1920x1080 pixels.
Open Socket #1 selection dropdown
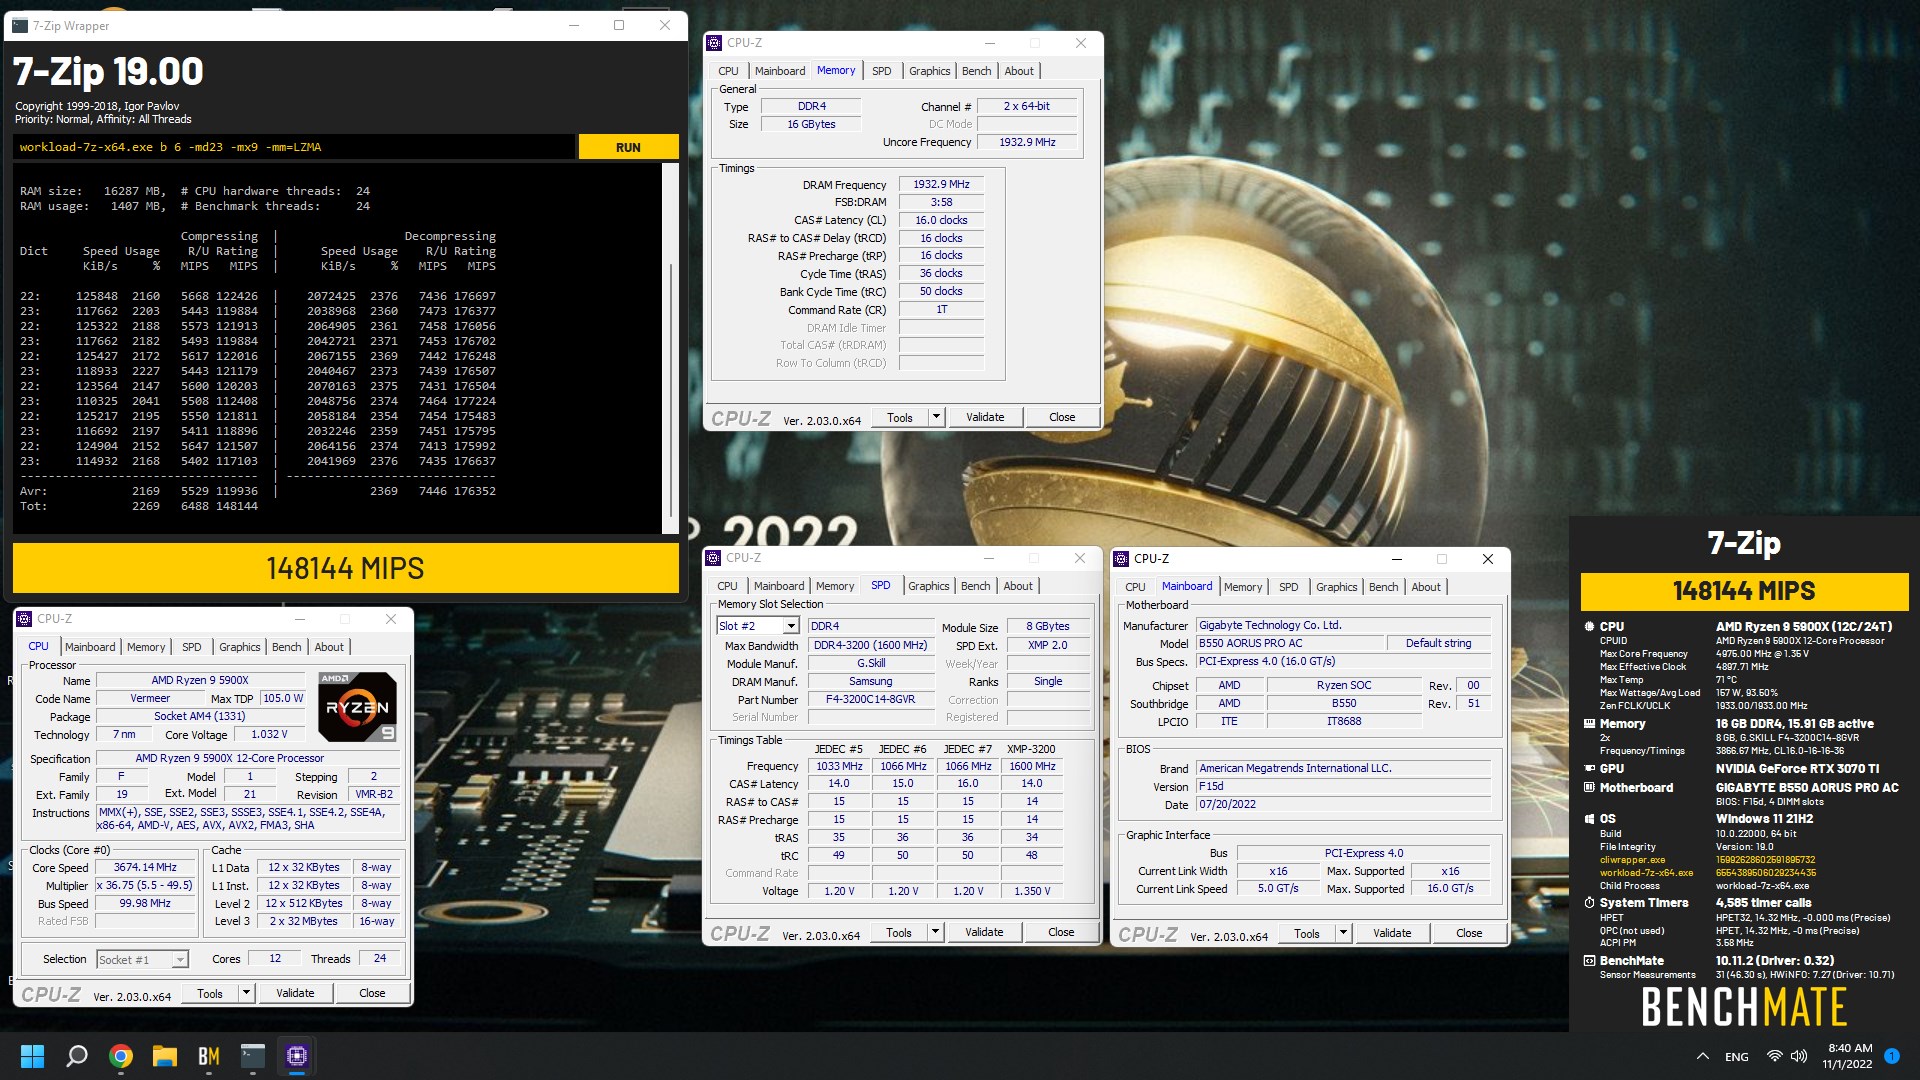pyautogui.click(x=180, y=960)
